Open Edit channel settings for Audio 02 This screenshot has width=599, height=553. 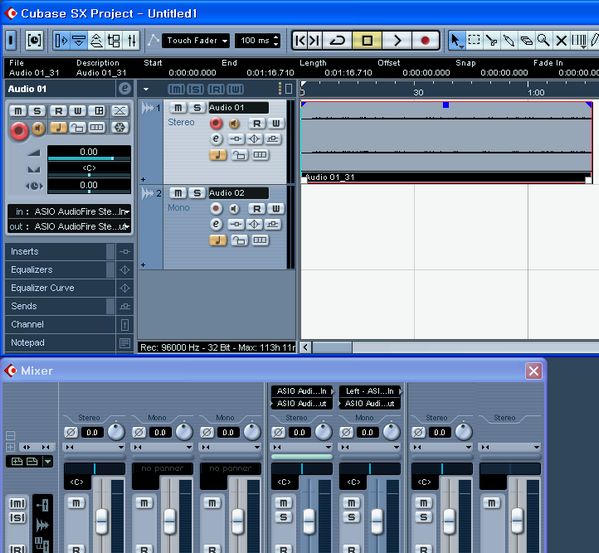(x=216, y=224)
